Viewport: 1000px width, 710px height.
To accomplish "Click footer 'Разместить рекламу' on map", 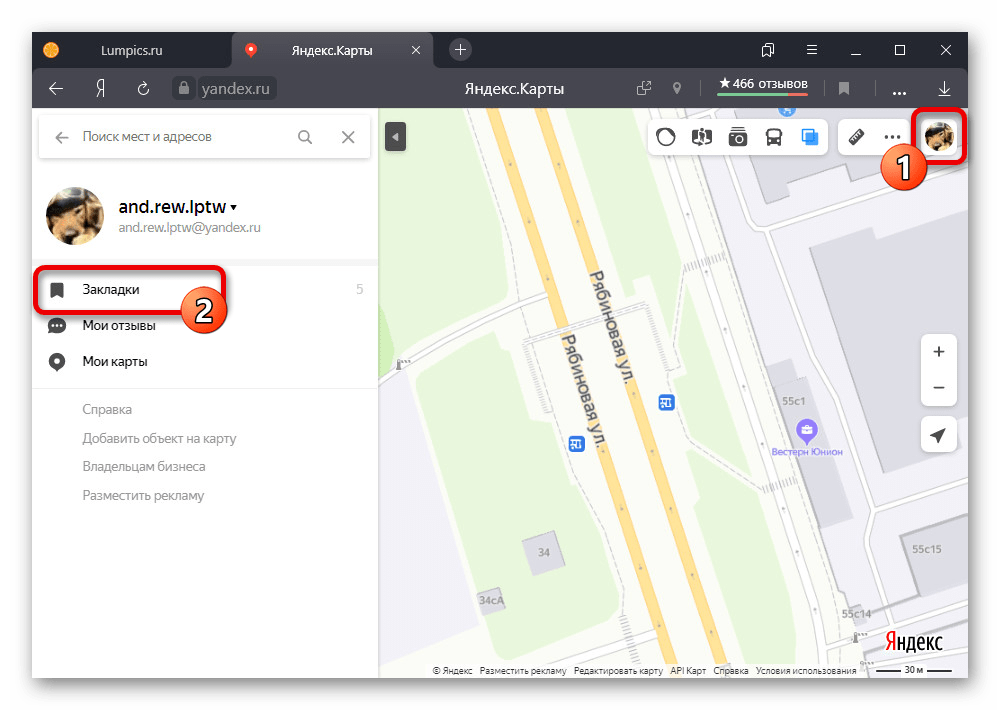I will [x=523, y=670].
